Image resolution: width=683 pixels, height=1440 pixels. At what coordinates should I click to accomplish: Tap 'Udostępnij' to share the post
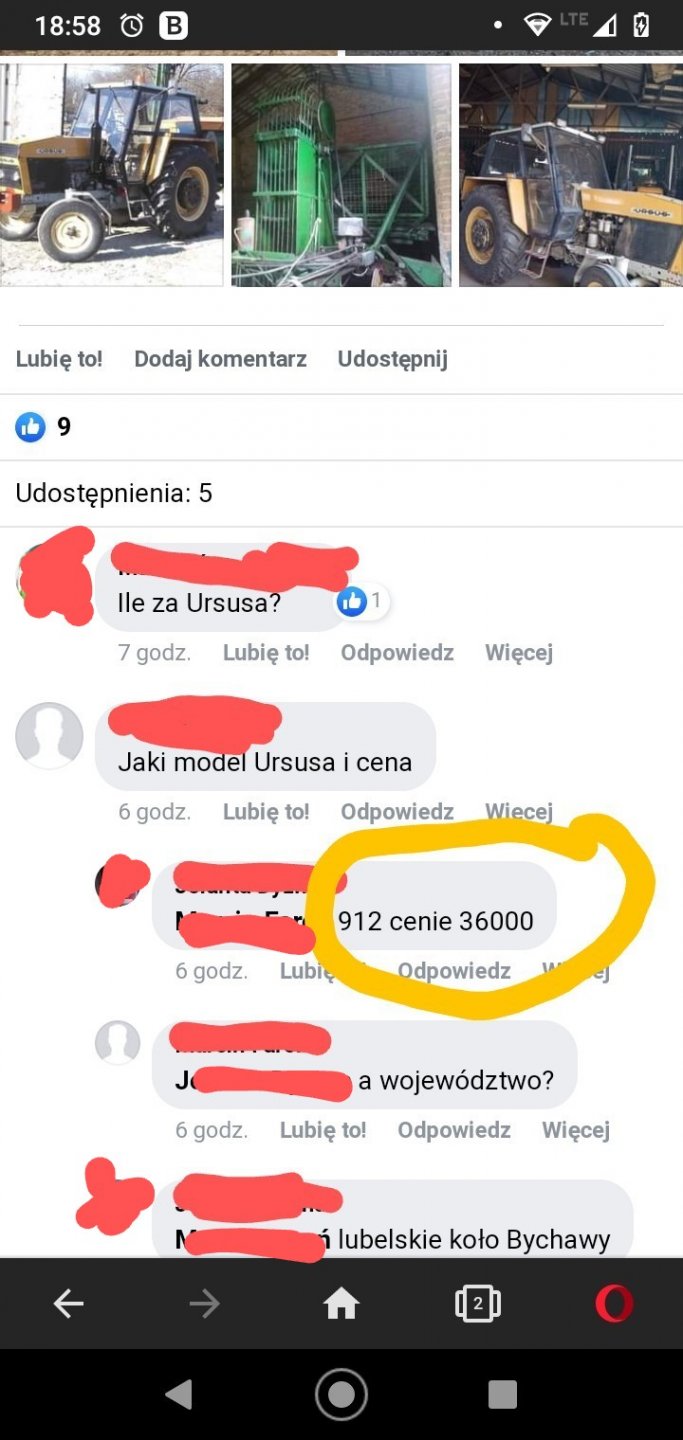pyautogui.click(x=393, y=359)
